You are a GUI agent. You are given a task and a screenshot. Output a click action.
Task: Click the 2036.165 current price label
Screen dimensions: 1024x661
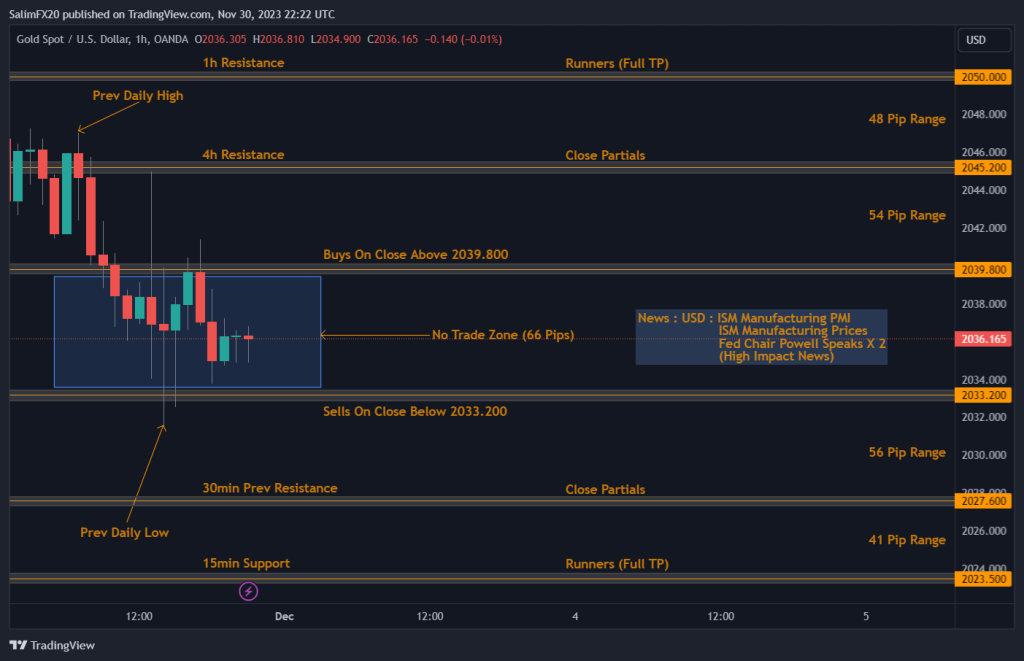point(983,339)
